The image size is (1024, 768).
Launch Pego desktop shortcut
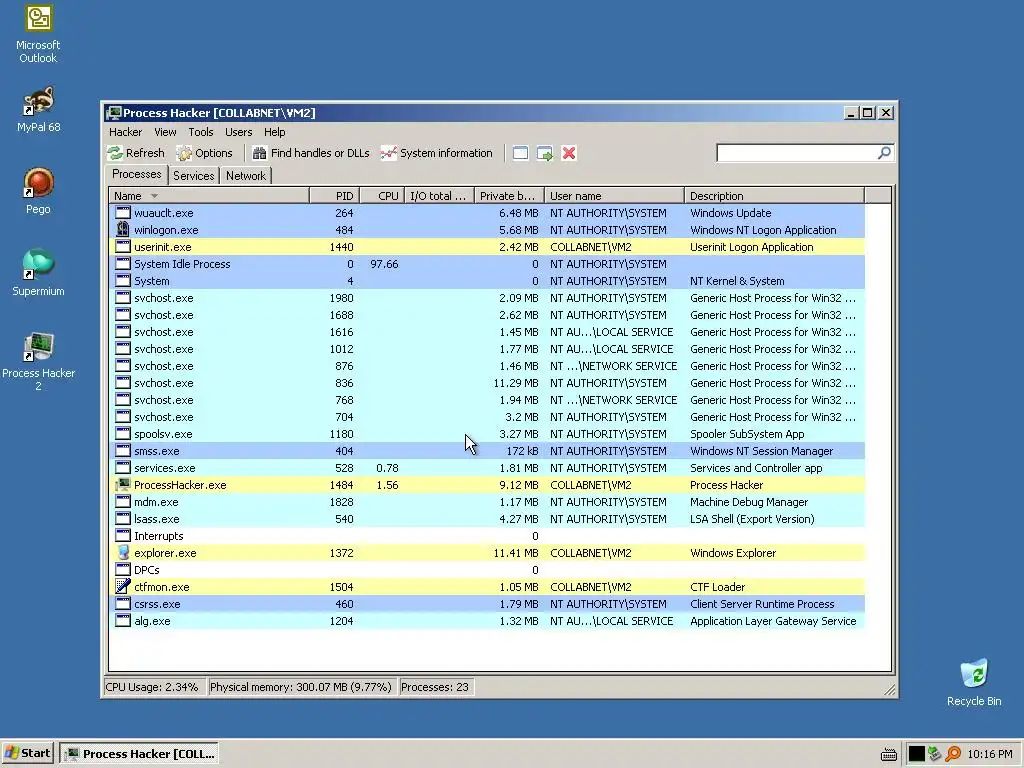[x=38, y=191]
